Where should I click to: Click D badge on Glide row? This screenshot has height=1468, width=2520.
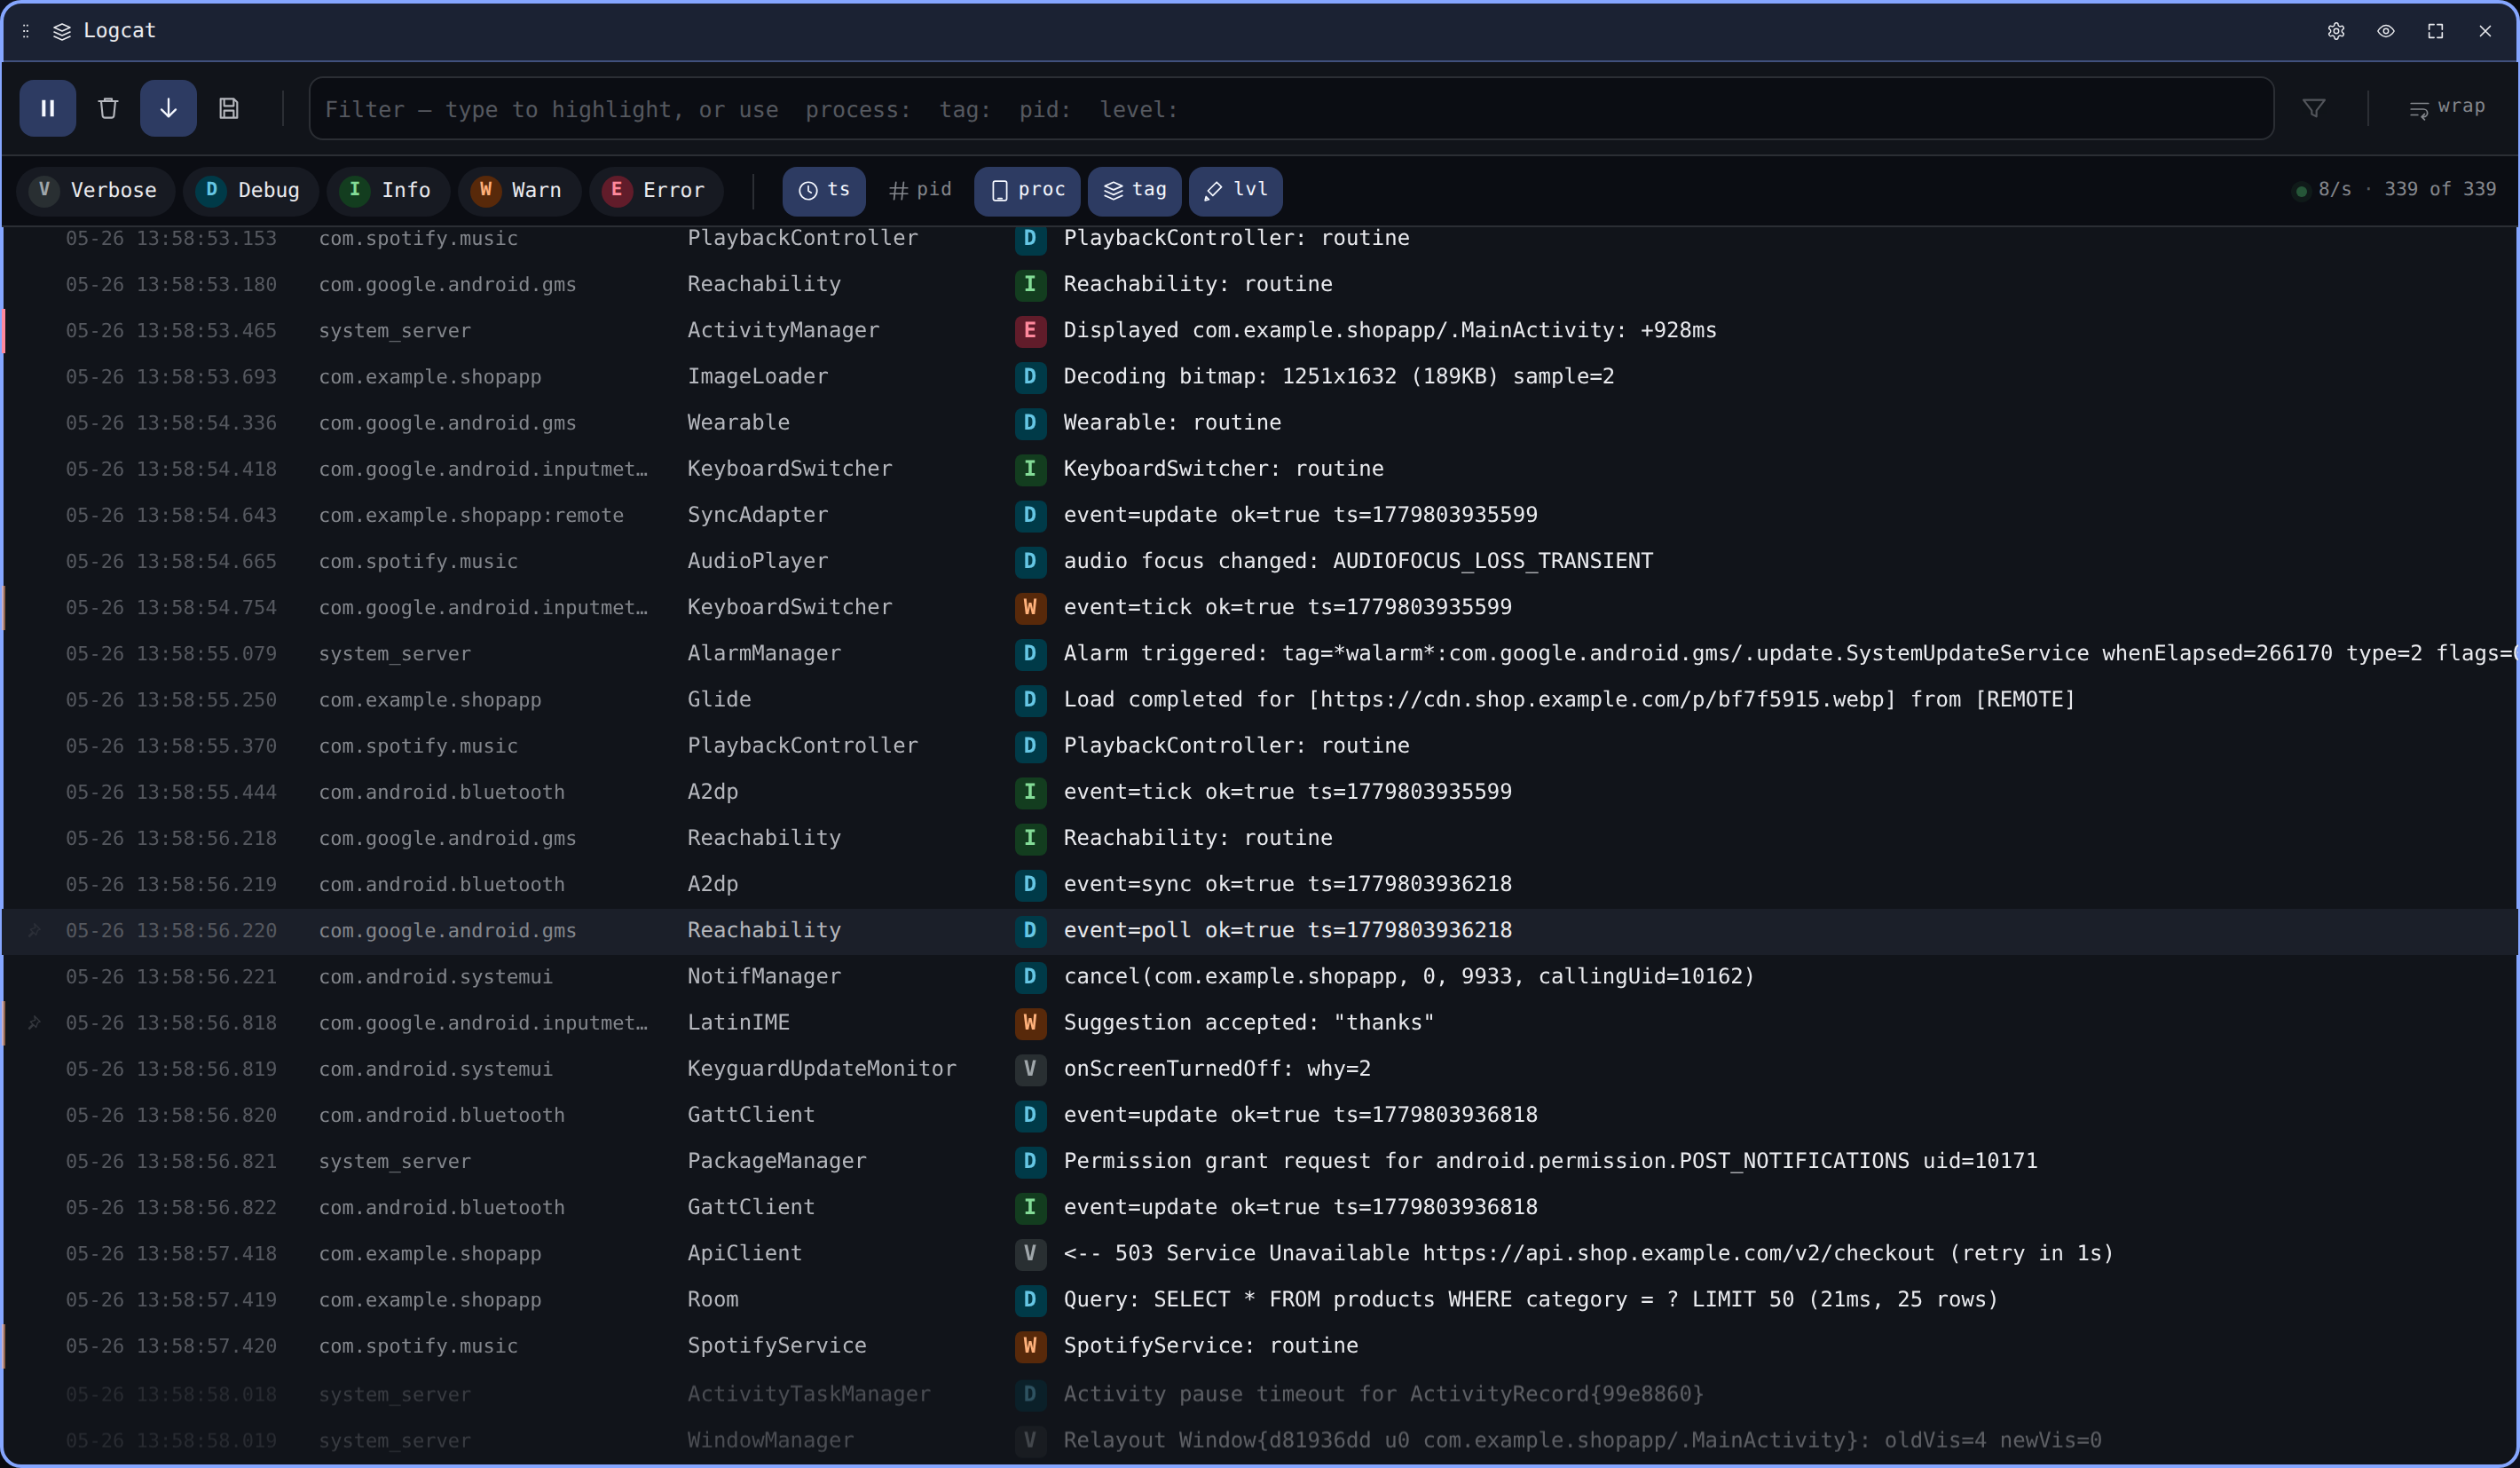(1030, 700)
